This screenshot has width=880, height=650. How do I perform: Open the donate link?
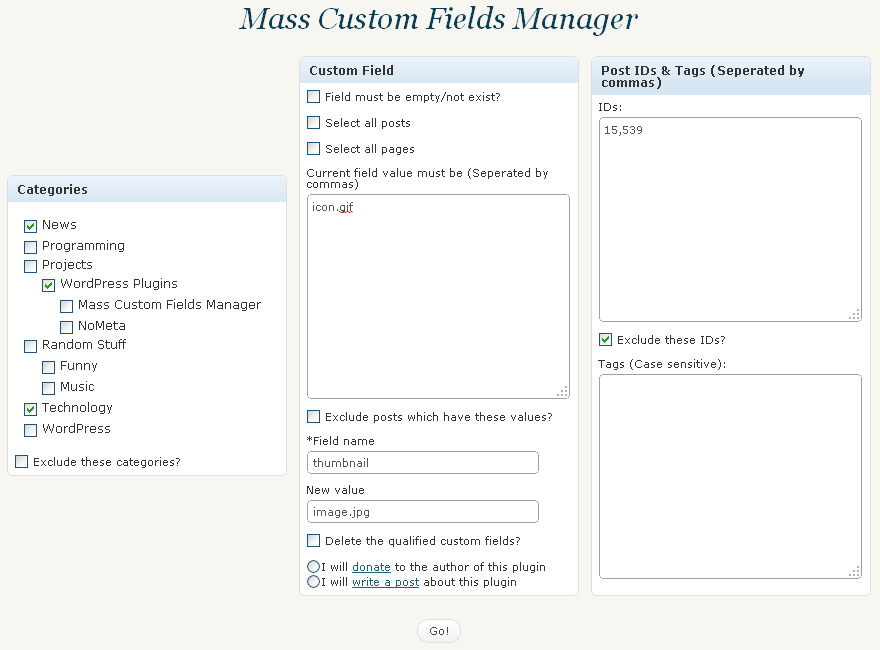click(x=371, y=567)
